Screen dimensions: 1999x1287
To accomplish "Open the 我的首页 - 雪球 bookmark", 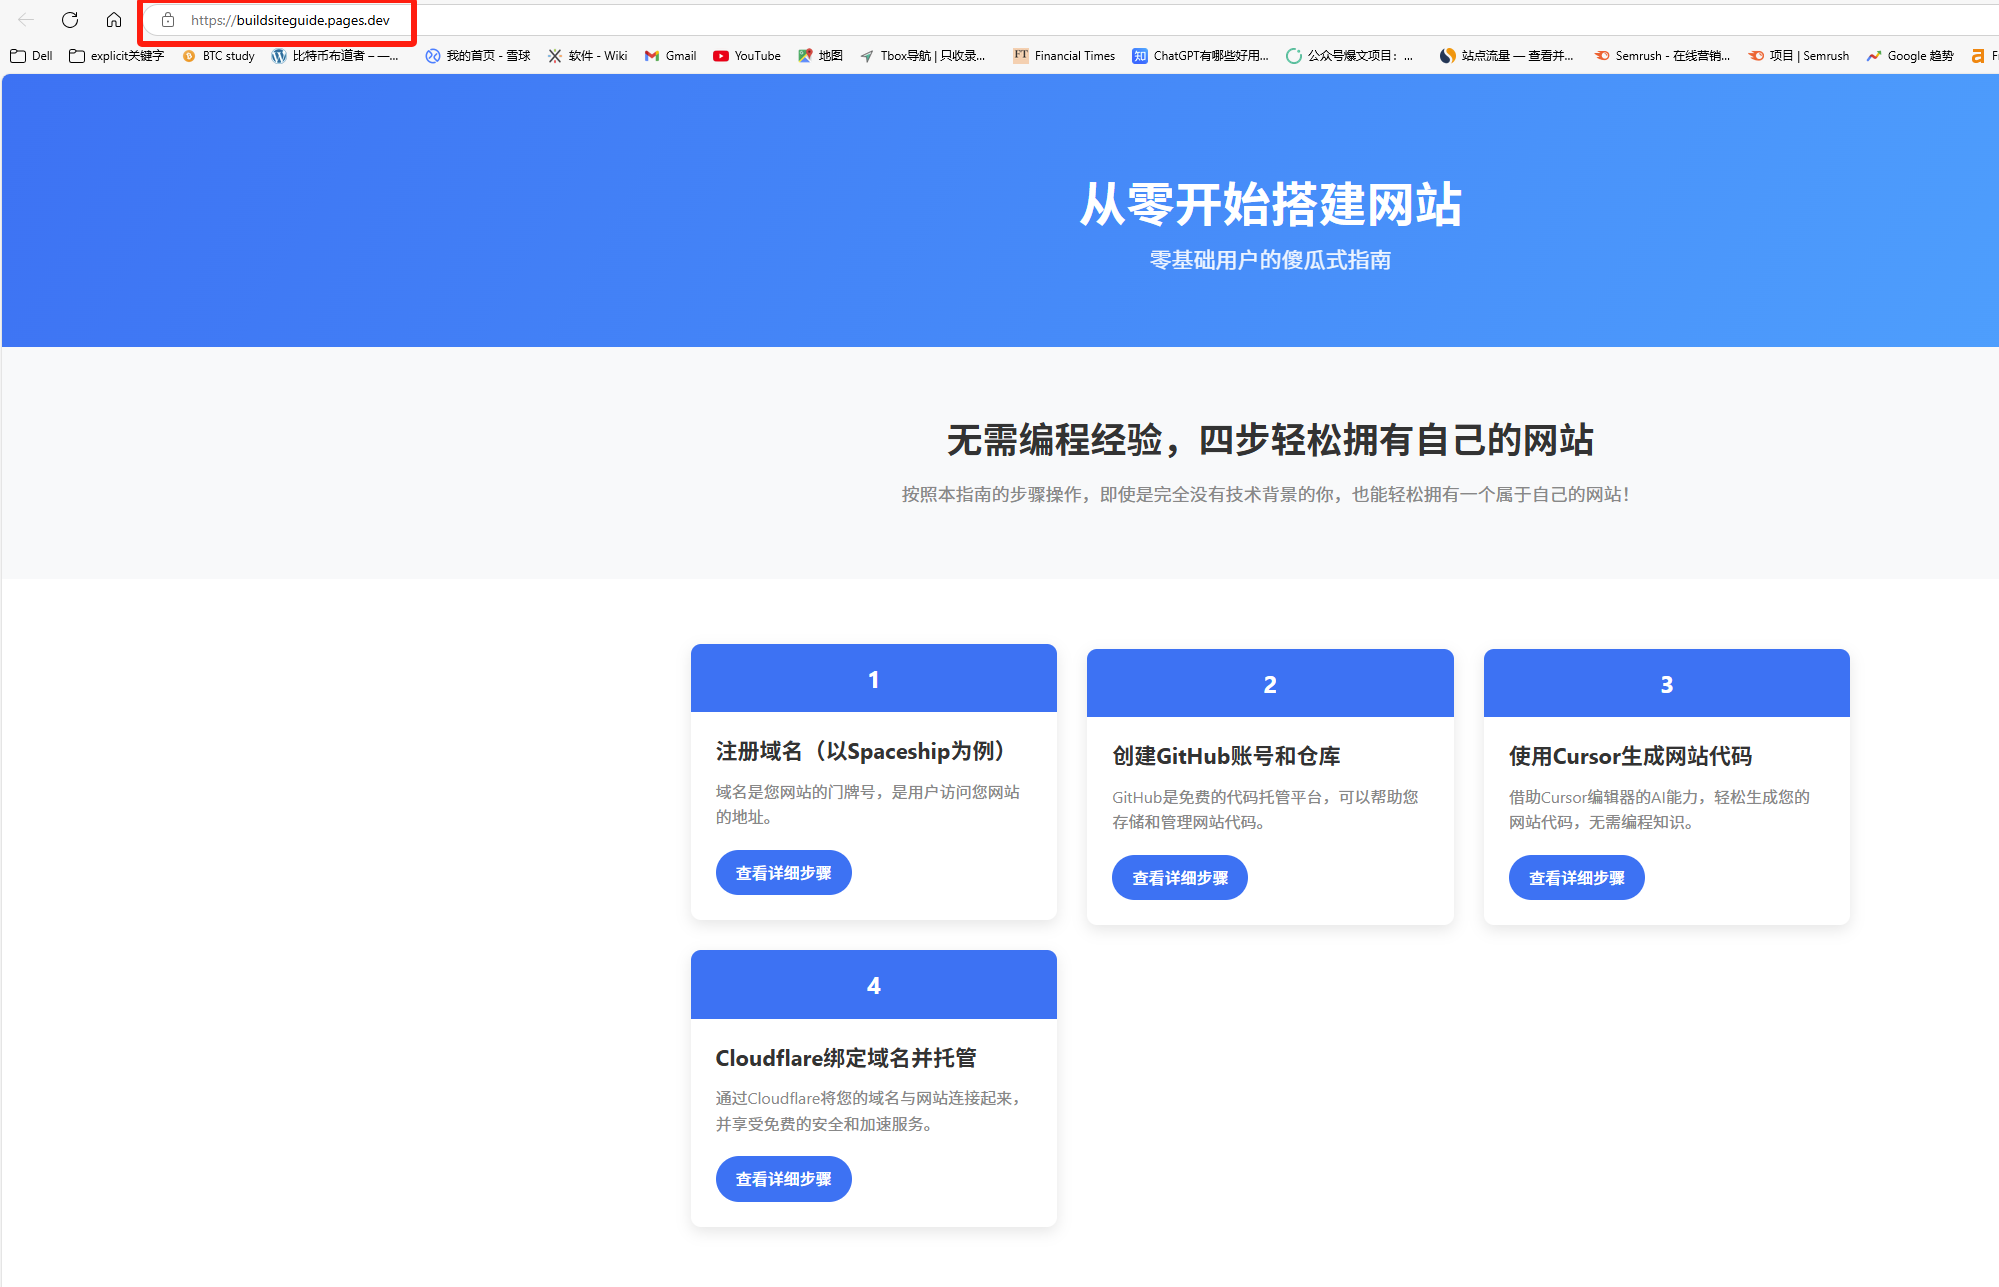I will (478, 55).
